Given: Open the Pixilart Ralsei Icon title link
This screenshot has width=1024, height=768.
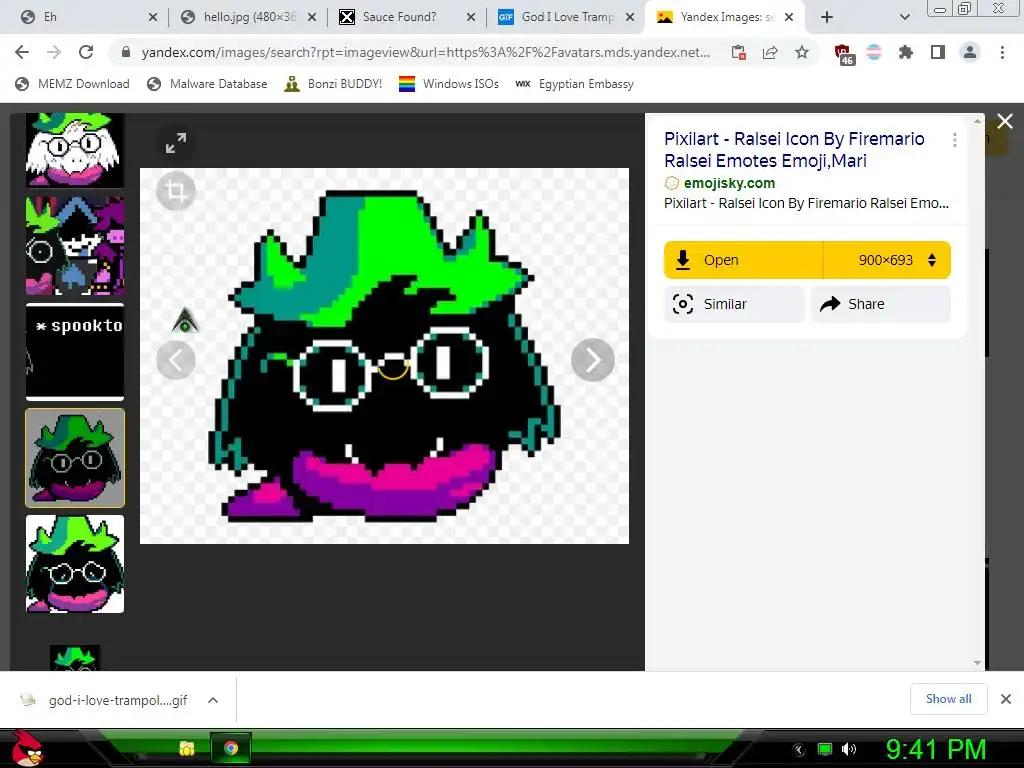Looking at the screenshot, I should point(794,150).
